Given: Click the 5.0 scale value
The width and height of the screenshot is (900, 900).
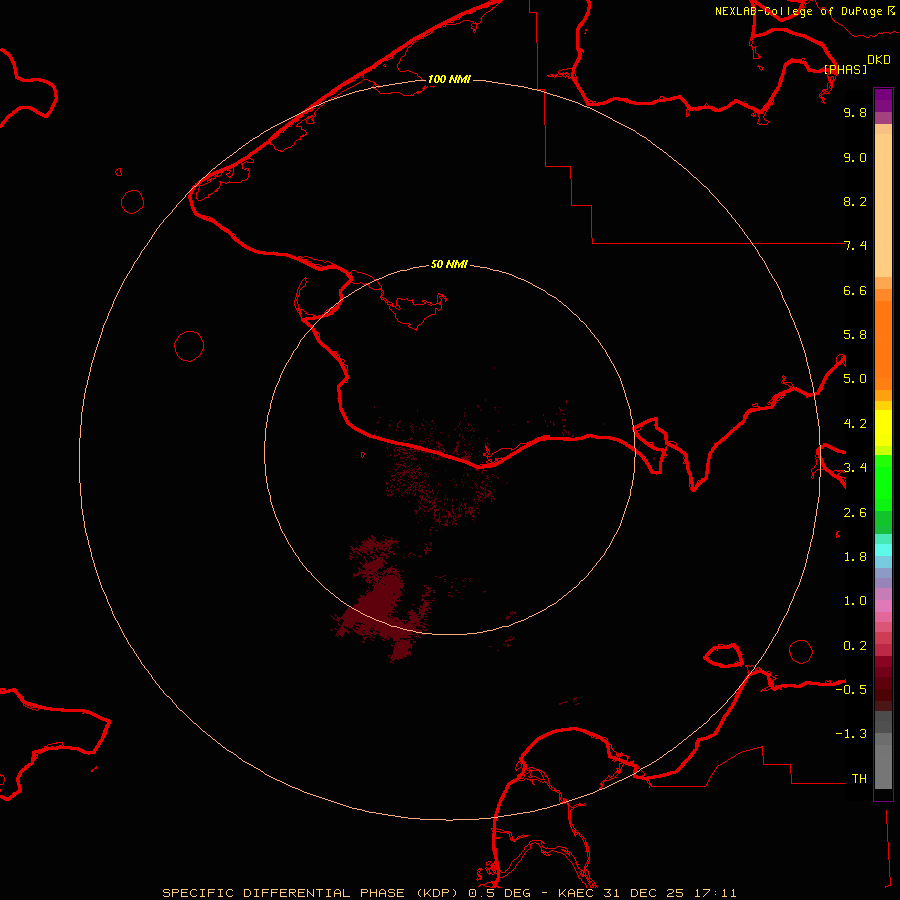Looking at the screenshot, I should click(855, 379).
